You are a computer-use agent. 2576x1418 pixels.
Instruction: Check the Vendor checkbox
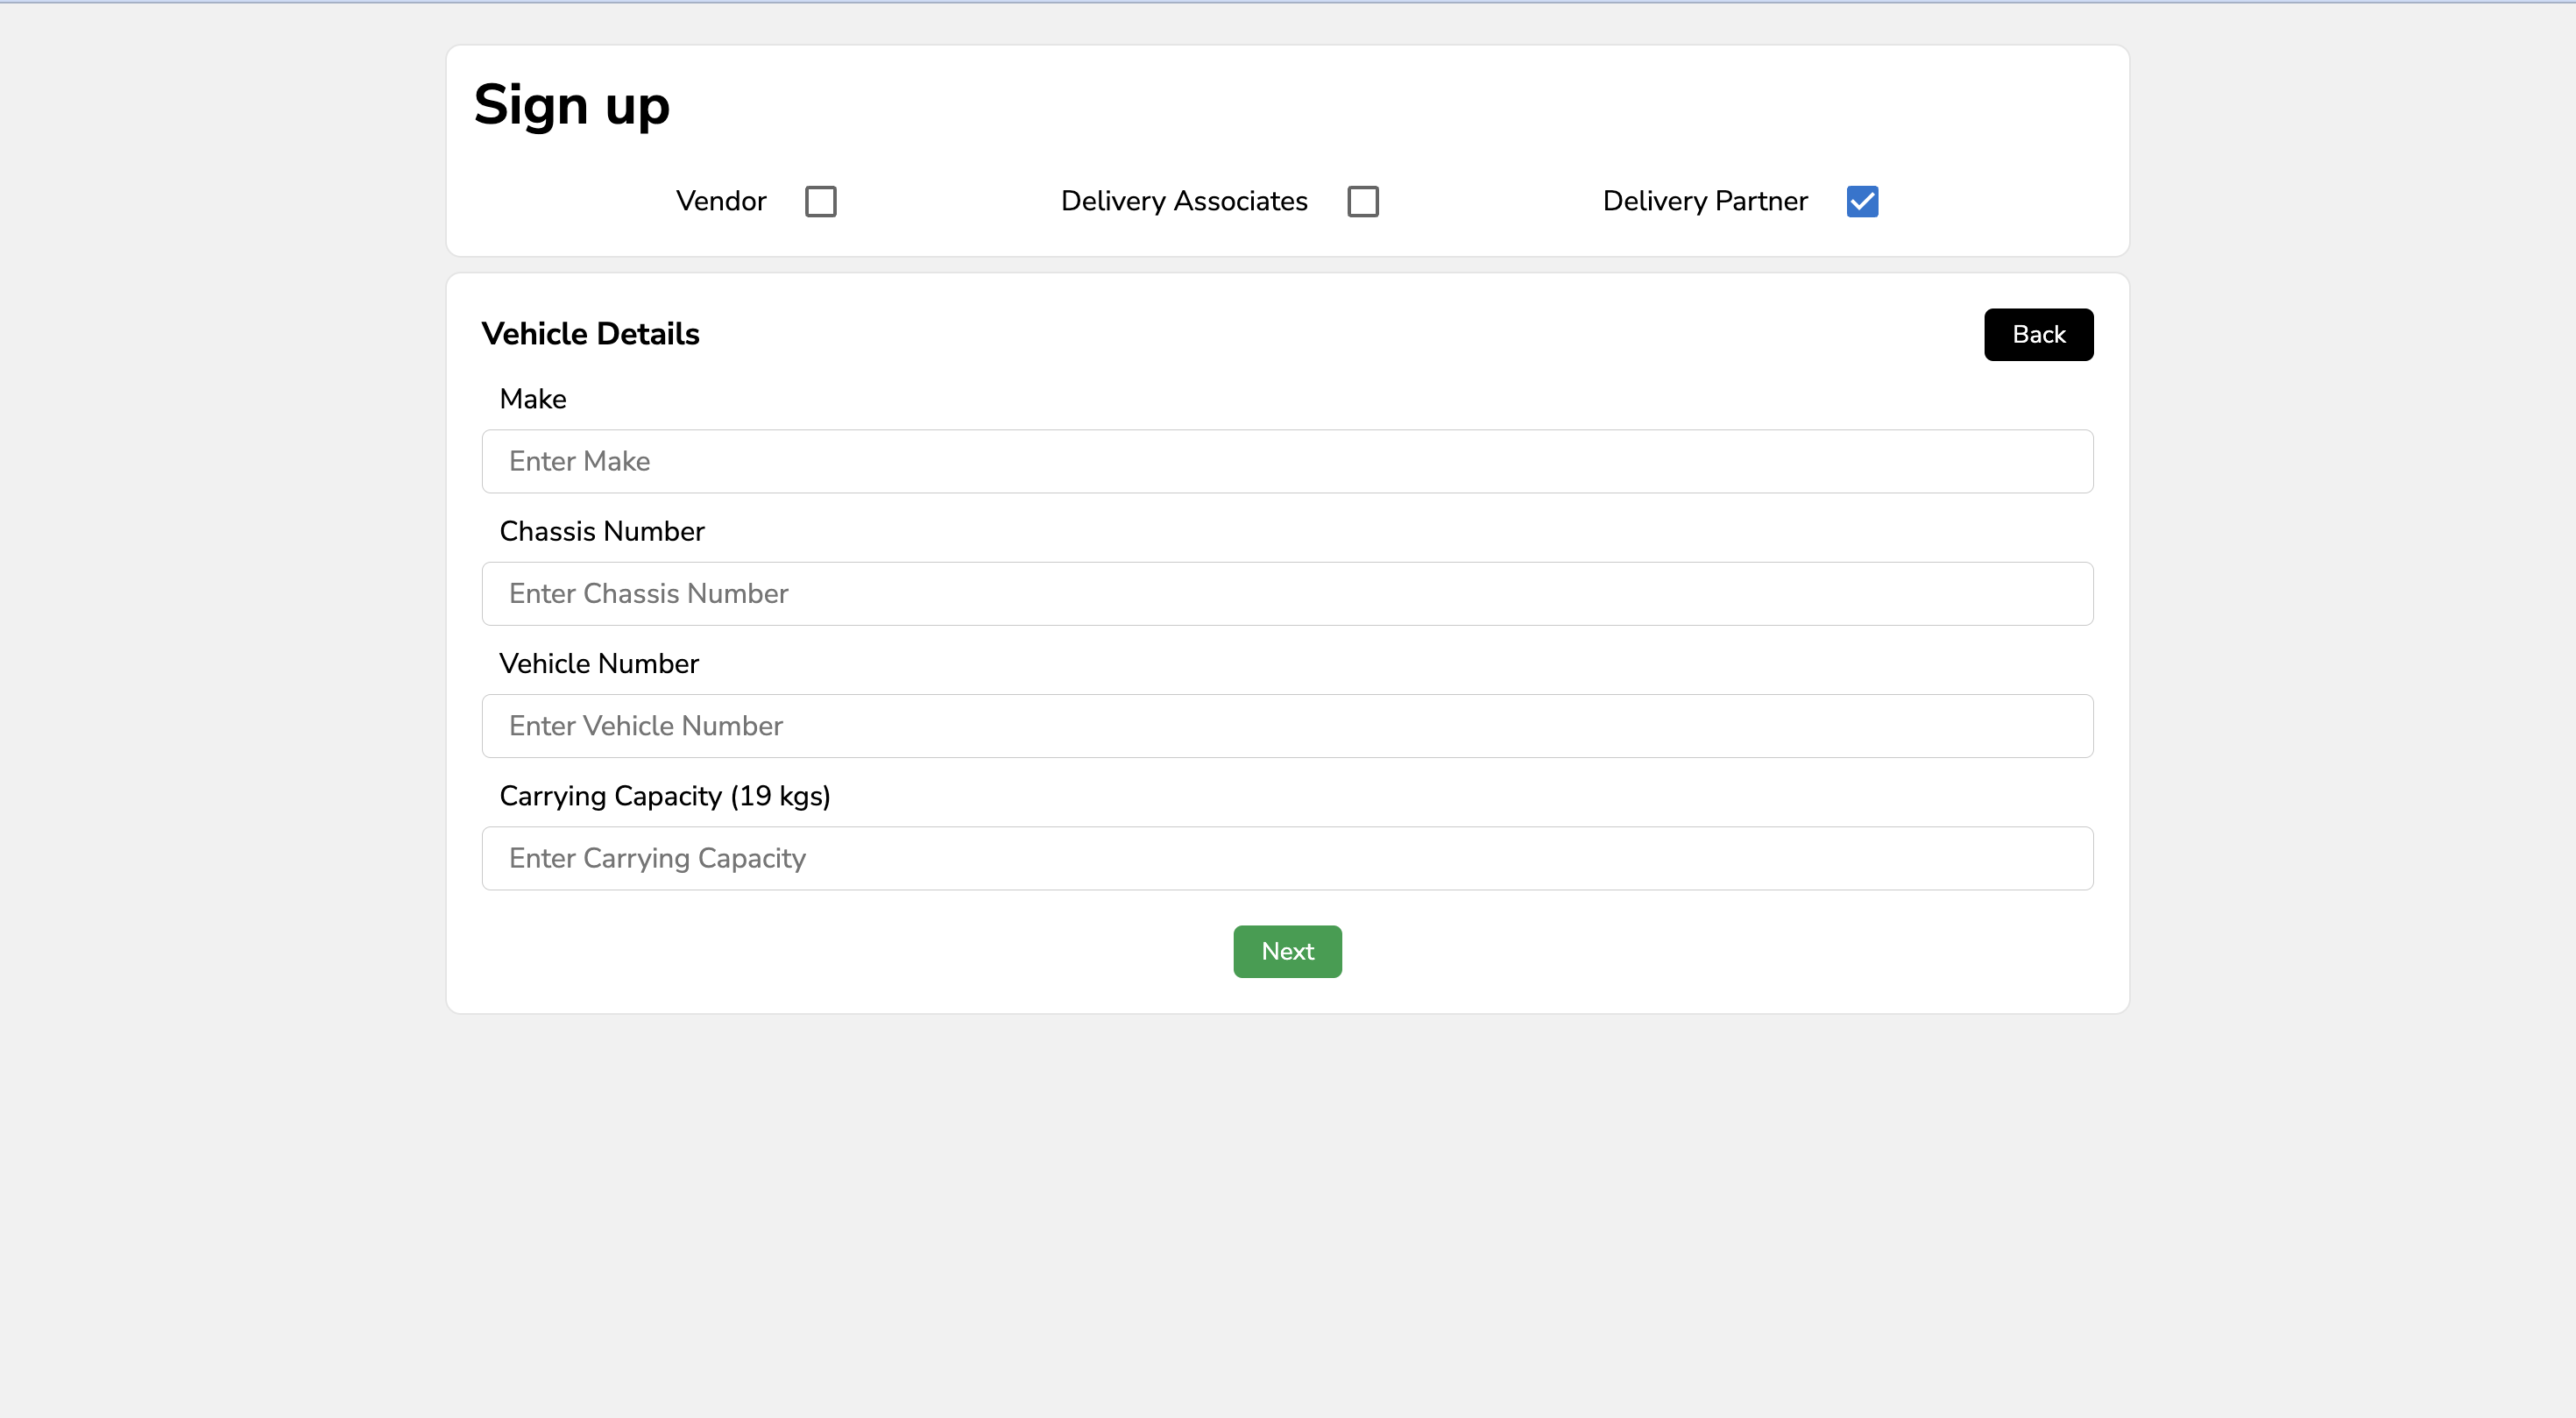pyautogui.click(x=820, y=201)
